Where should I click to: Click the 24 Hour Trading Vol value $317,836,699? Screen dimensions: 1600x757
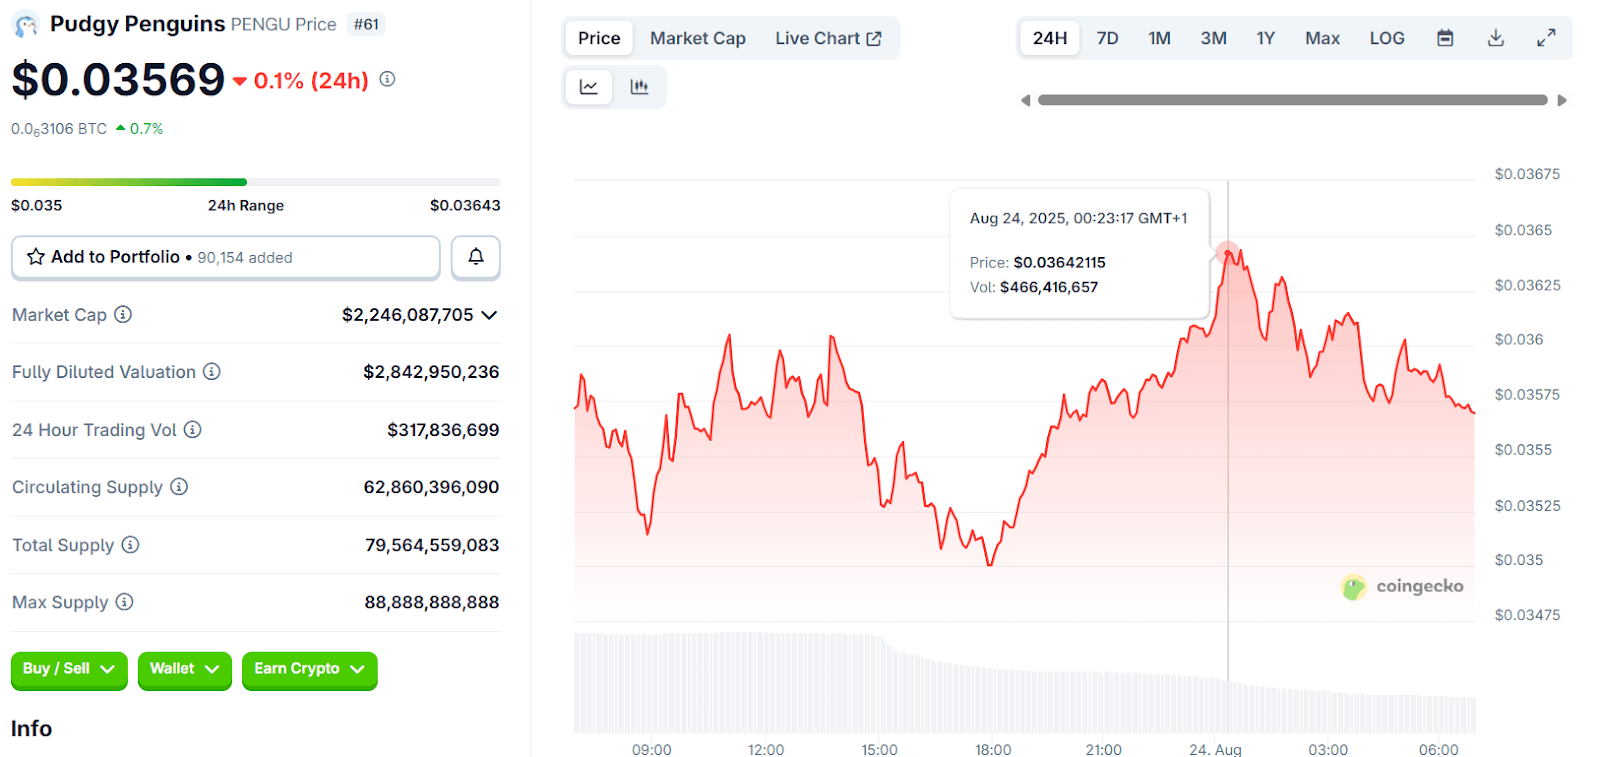pos(443,430)
